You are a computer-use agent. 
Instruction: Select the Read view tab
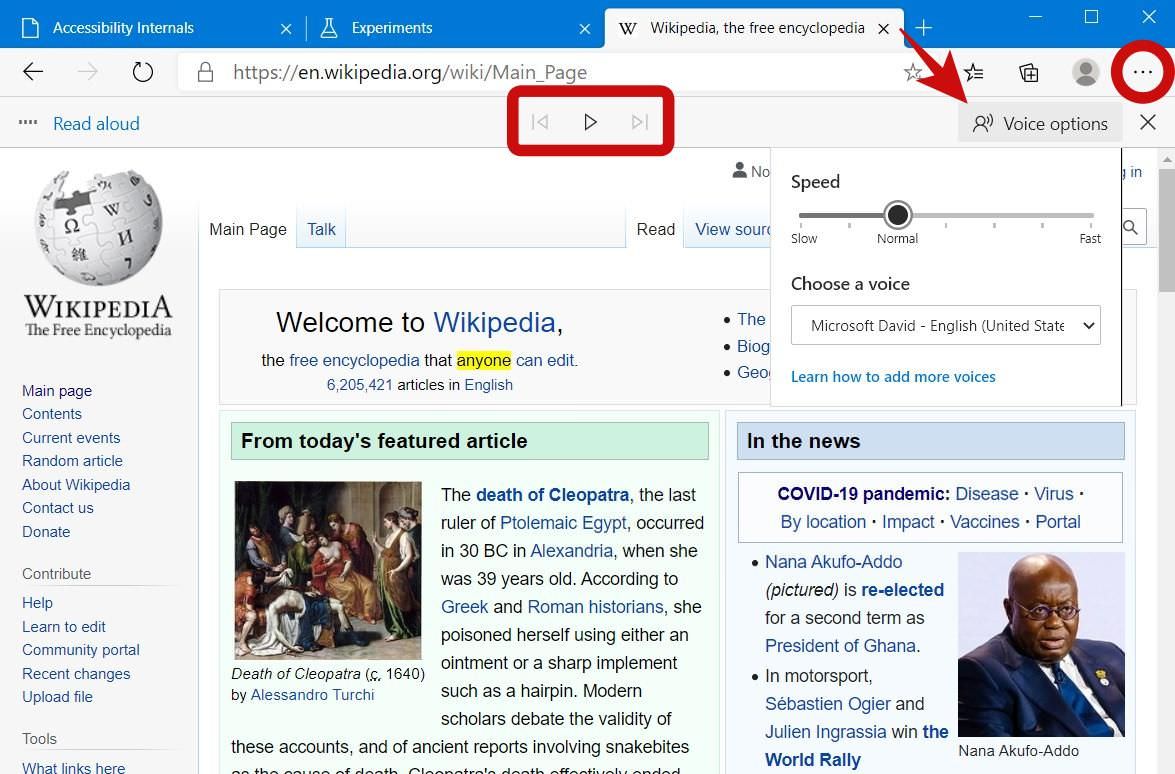point(656,229)
